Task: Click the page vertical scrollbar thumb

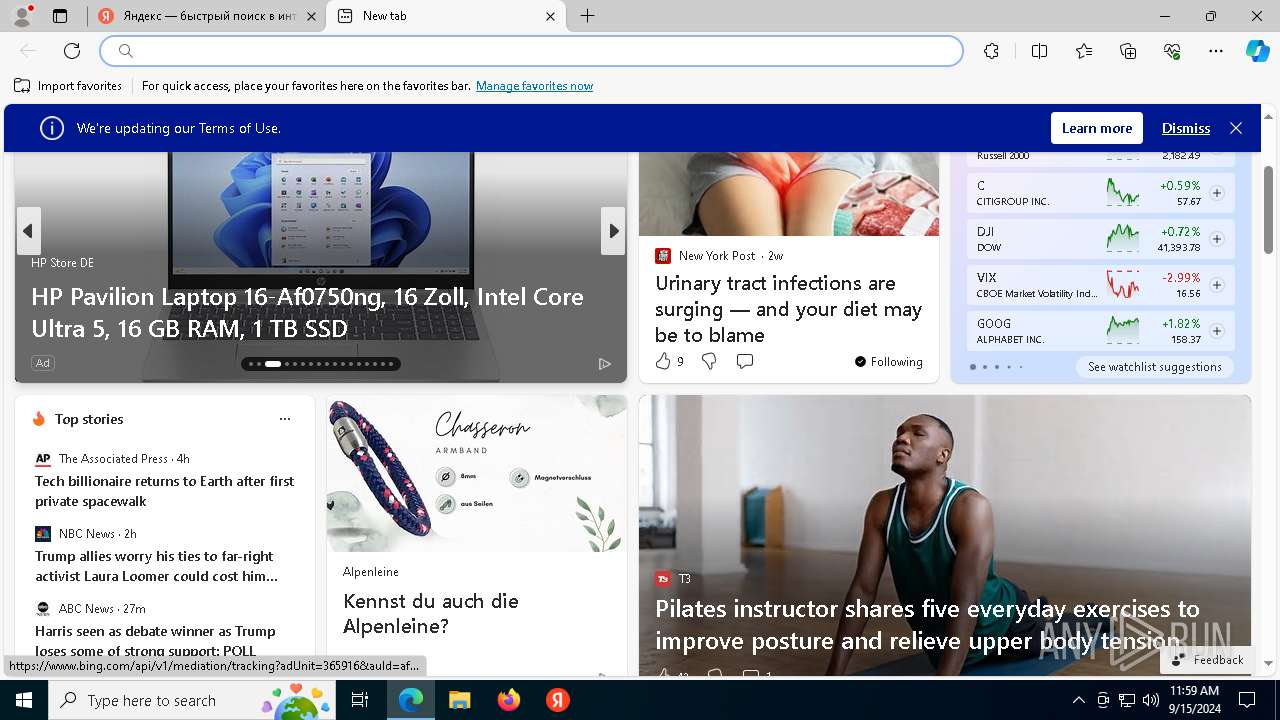Action: click(x=1268, y=209)
